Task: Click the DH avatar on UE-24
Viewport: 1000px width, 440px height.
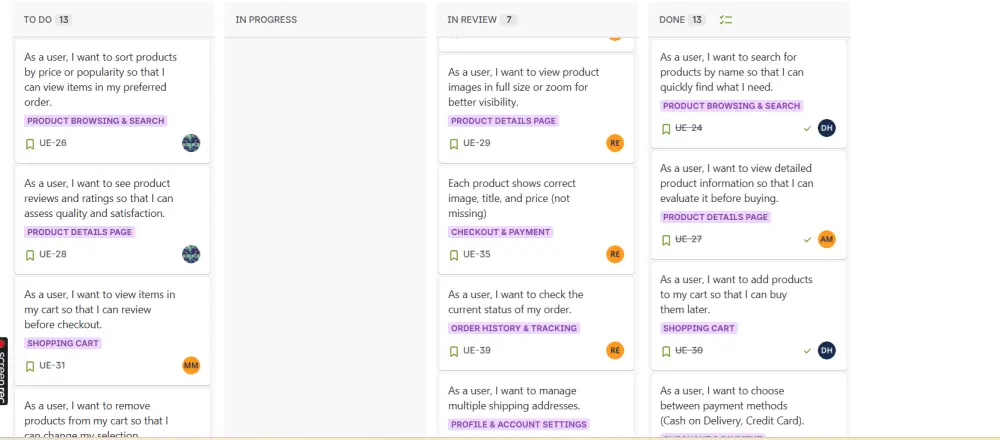Action: click(826, 128)
